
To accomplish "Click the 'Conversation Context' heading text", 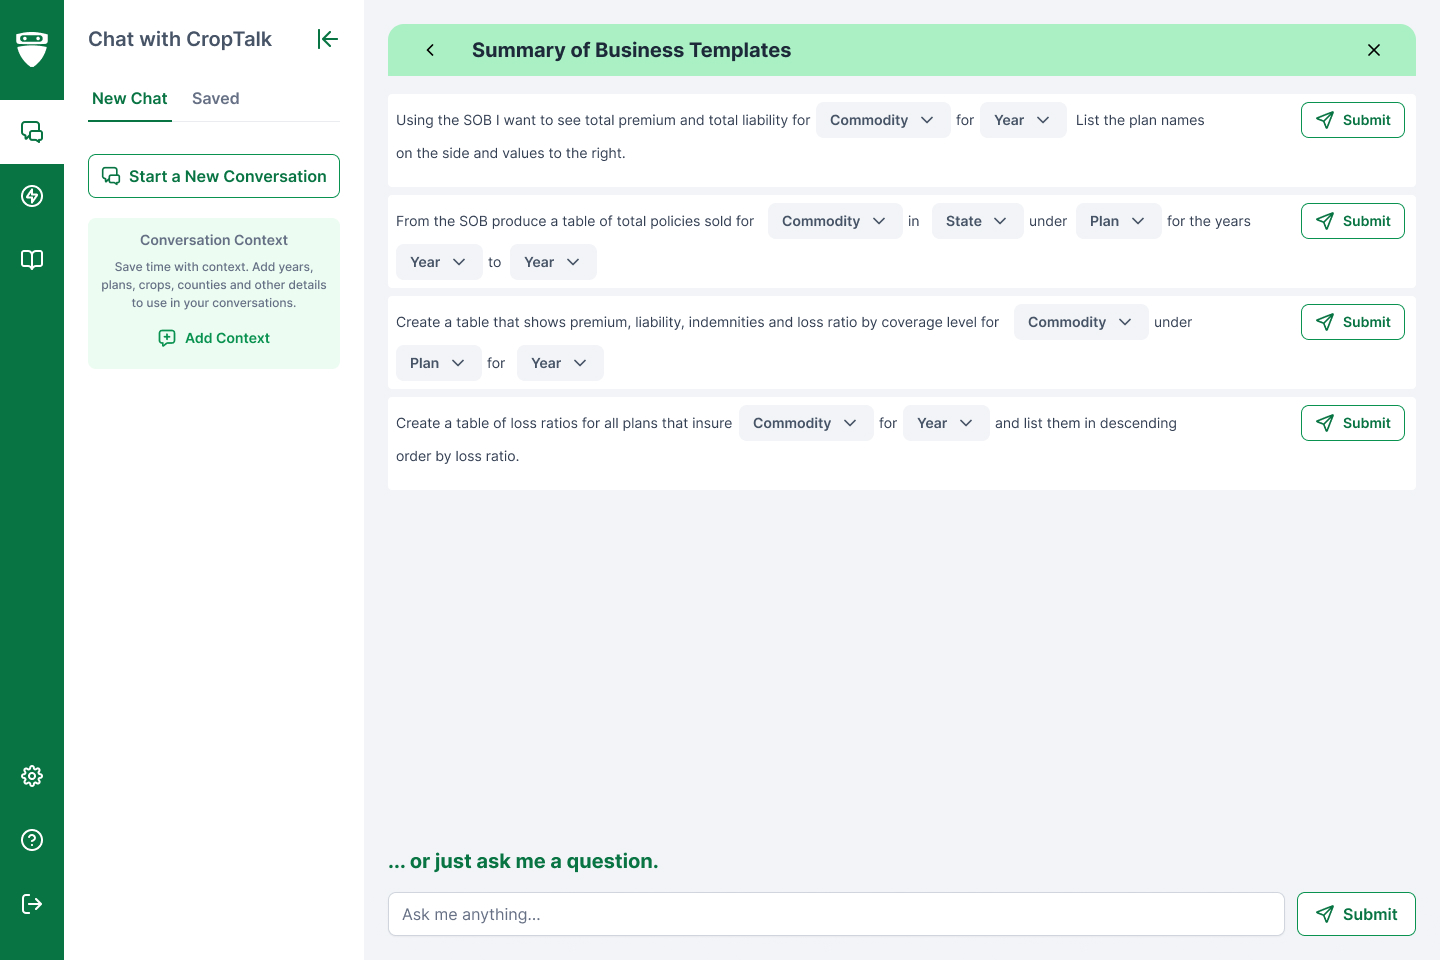I will tap(214, 240).
